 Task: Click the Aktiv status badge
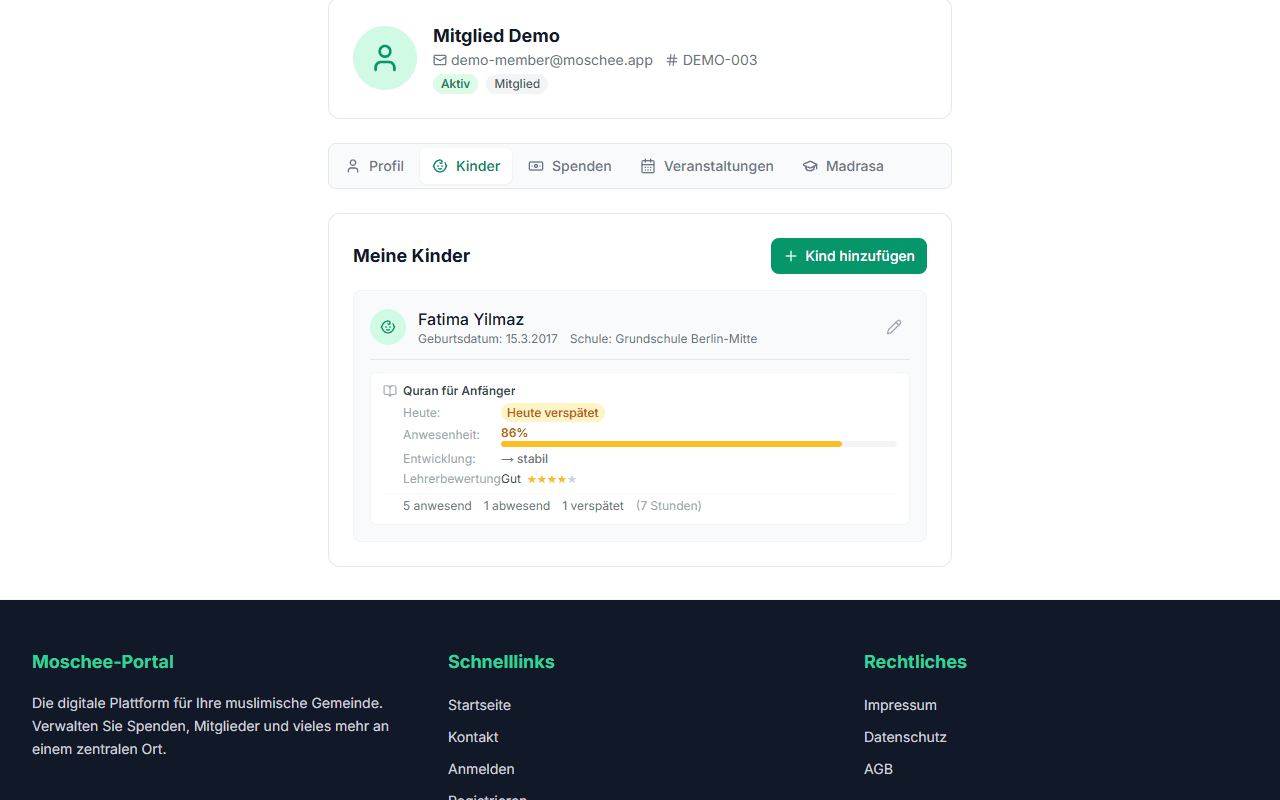[455, 84]
